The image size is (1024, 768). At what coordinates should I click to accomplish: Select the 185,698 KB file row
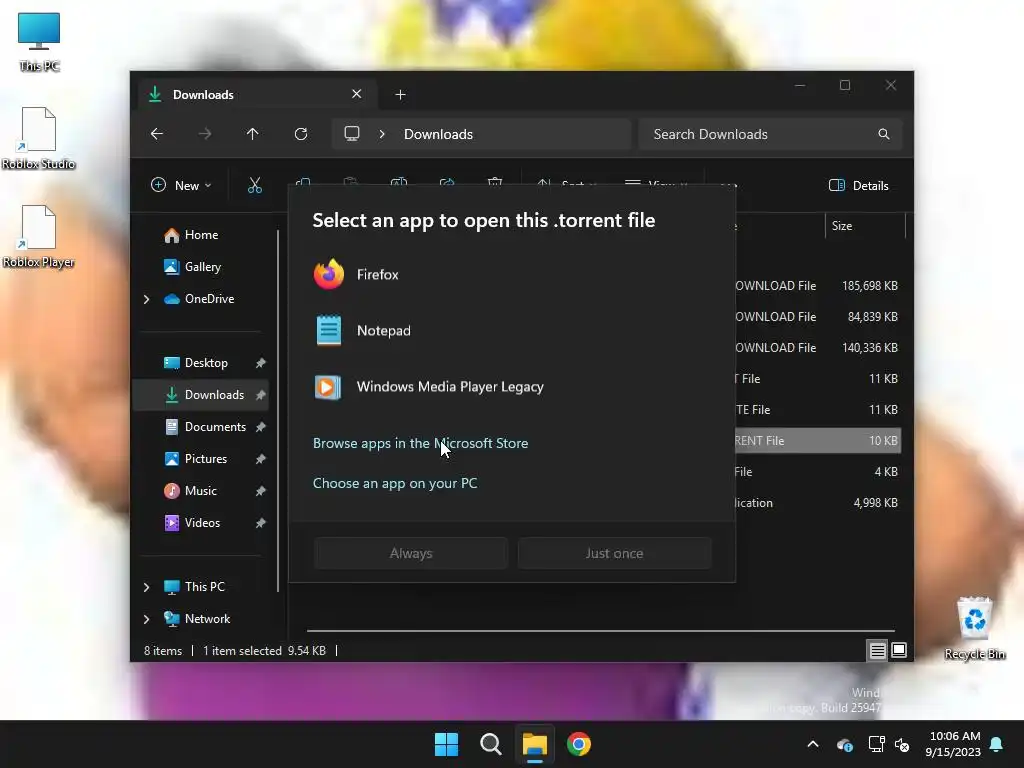tap(818, 286)
